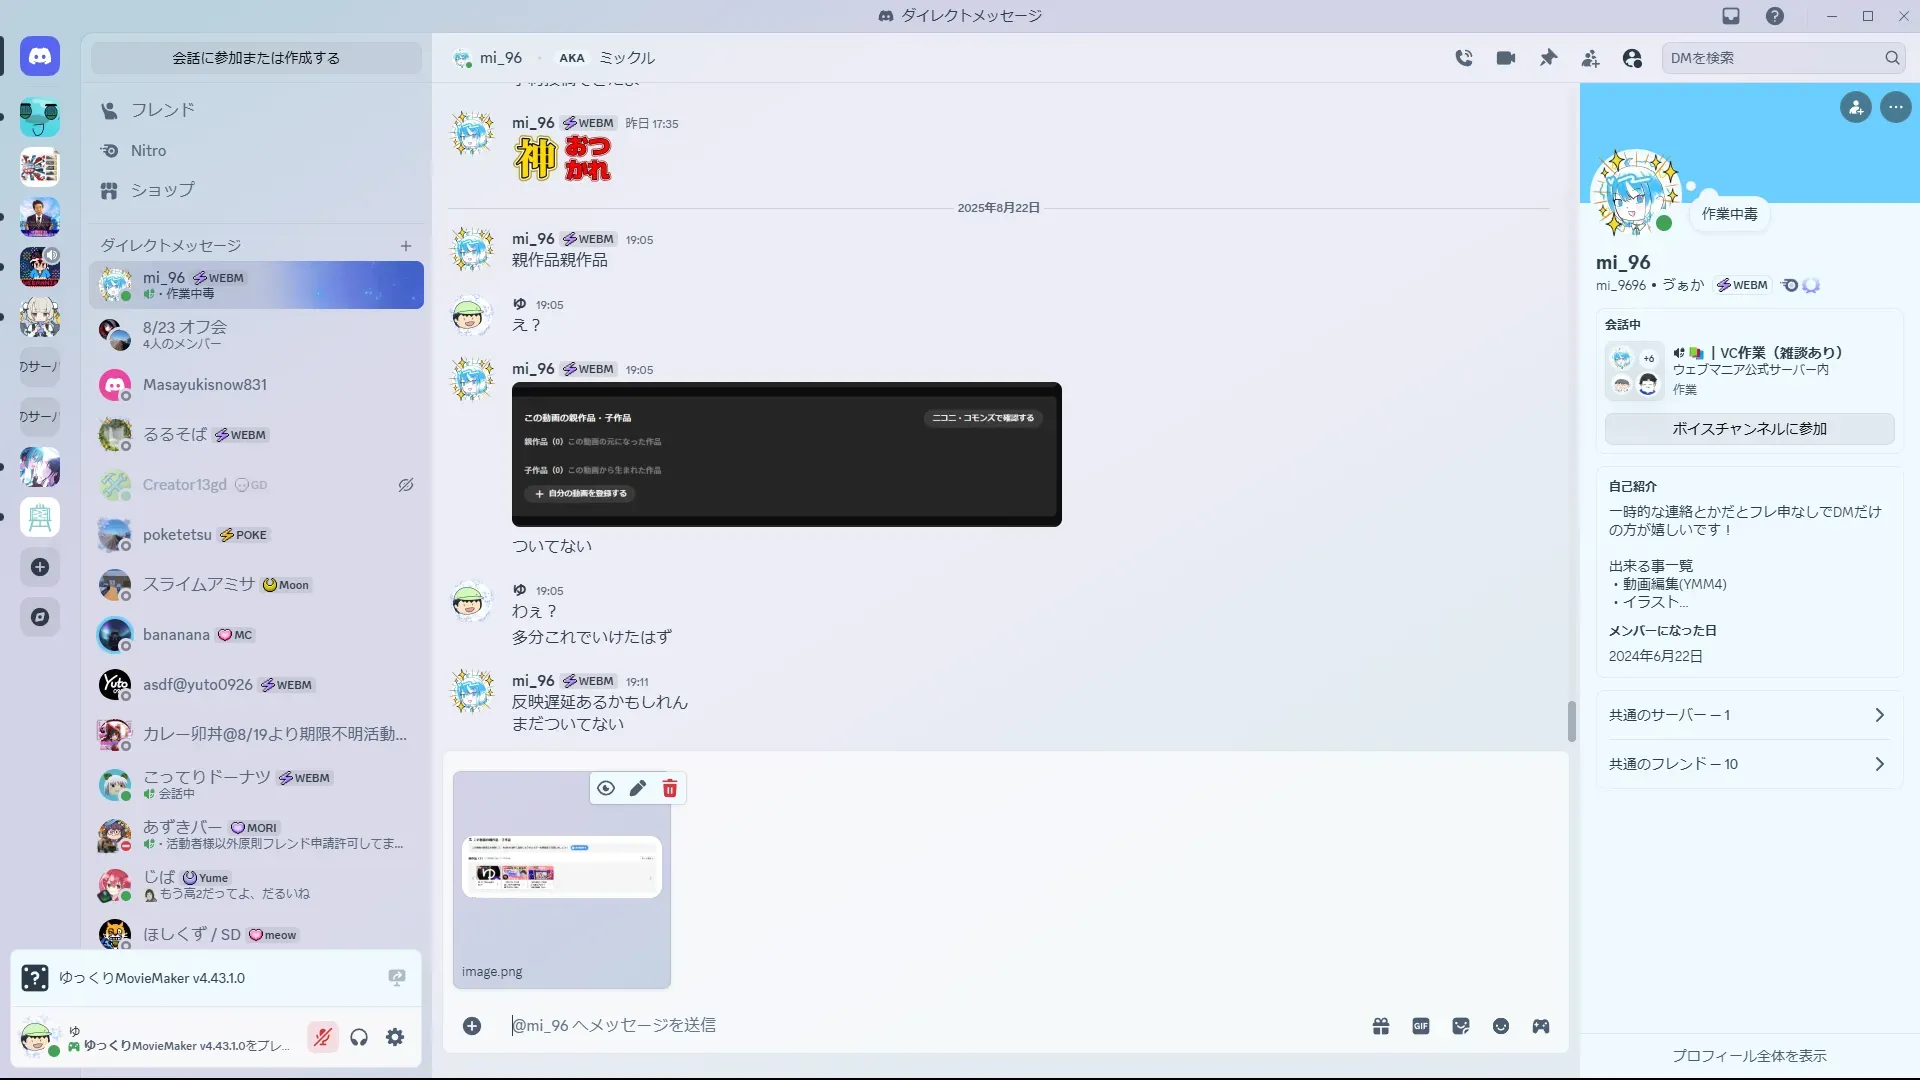The image size is (1920, 1080).
Task: Toggle headphone deafen
Action: pos(359,1038)
